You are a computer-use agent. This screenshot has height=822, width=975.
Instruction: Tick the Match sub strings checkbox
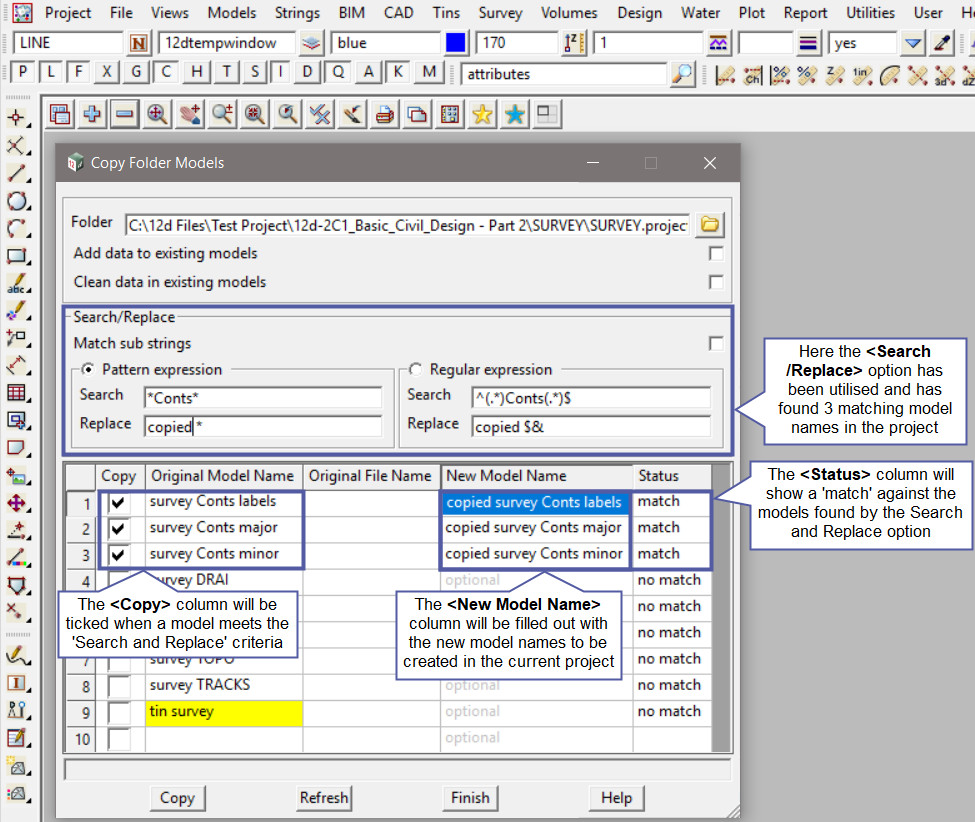pyautogui.click(x=716, y=344)
